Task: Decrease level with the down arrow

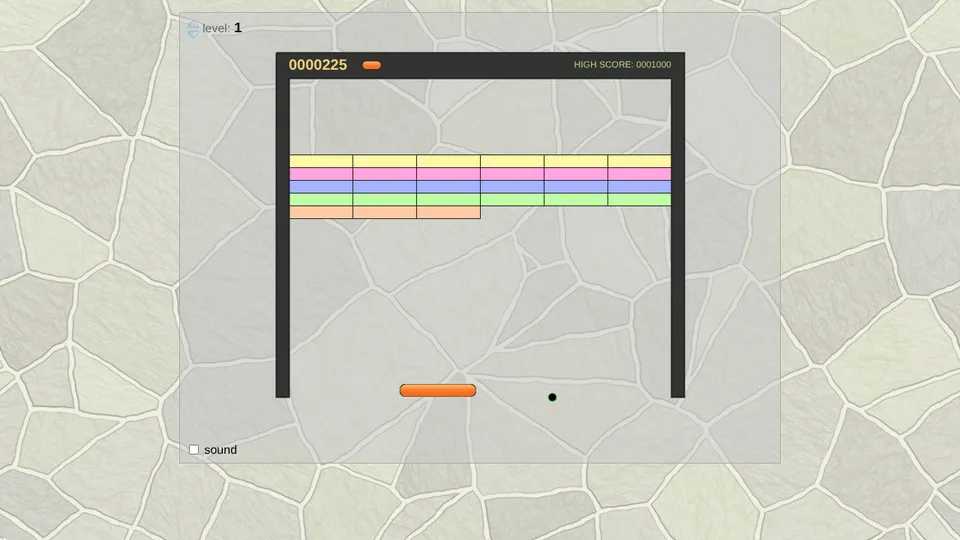Action: click(193, 33)
